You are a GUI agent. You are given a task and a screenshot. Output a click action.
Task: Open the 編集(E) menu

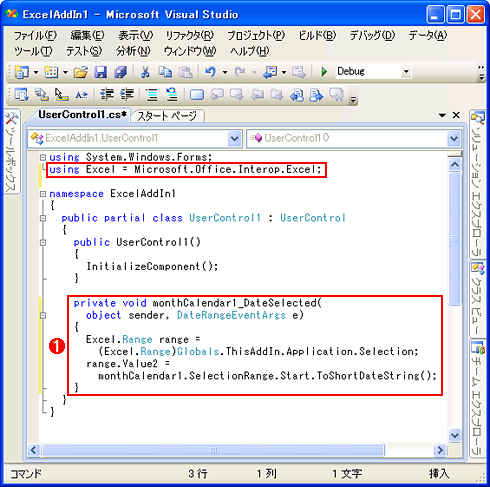[x=87, y=35]
